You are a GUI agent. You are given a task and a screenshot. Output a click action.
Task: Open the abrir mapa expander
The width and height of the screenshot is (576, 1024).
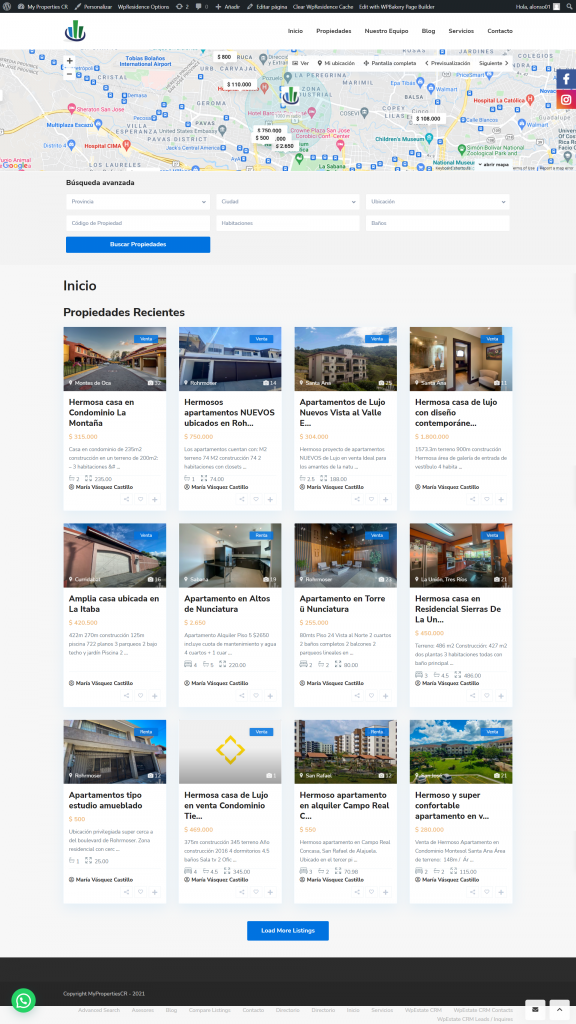[x=494, y=165]
